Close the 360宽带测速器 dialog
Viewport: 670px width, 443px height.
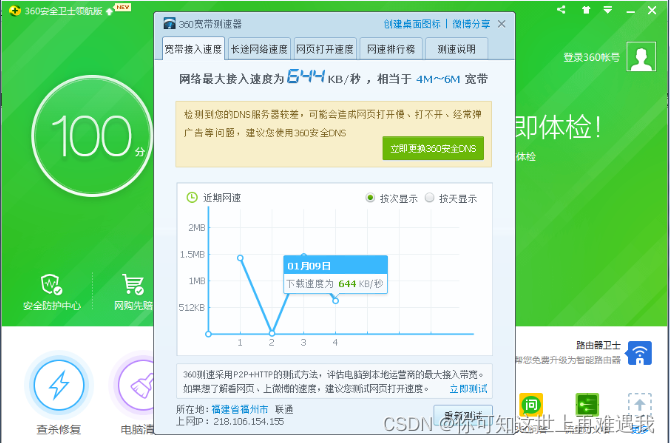pos(502,24)
